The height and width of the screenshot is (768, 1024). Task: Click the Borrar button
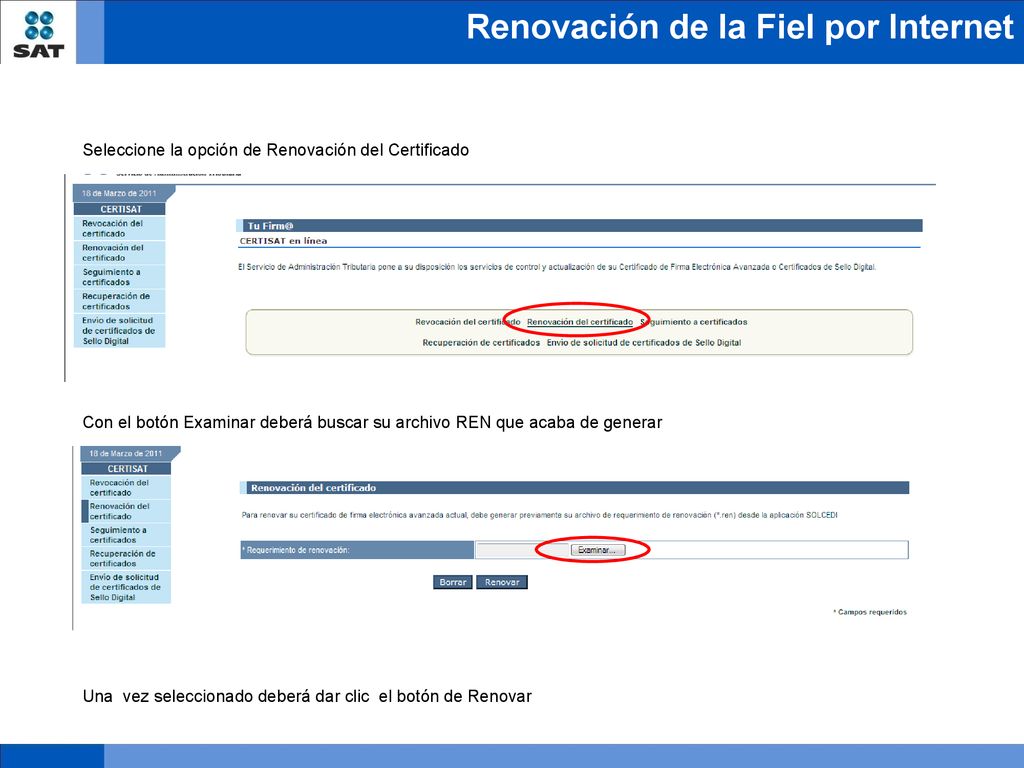click(x=453, y=582)
